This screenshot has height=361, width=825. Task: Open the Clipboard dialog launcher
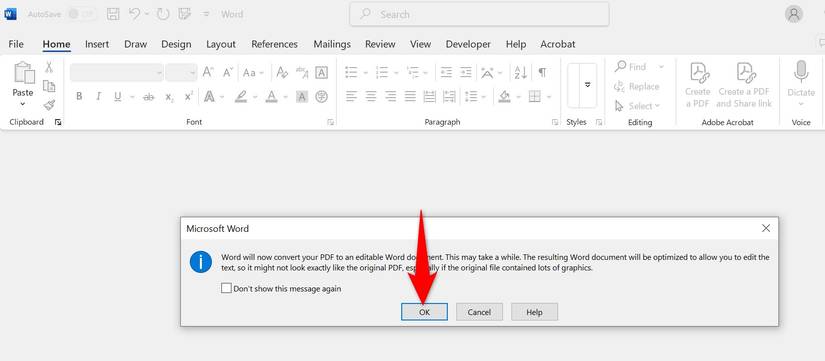click(x=58, y=122)
